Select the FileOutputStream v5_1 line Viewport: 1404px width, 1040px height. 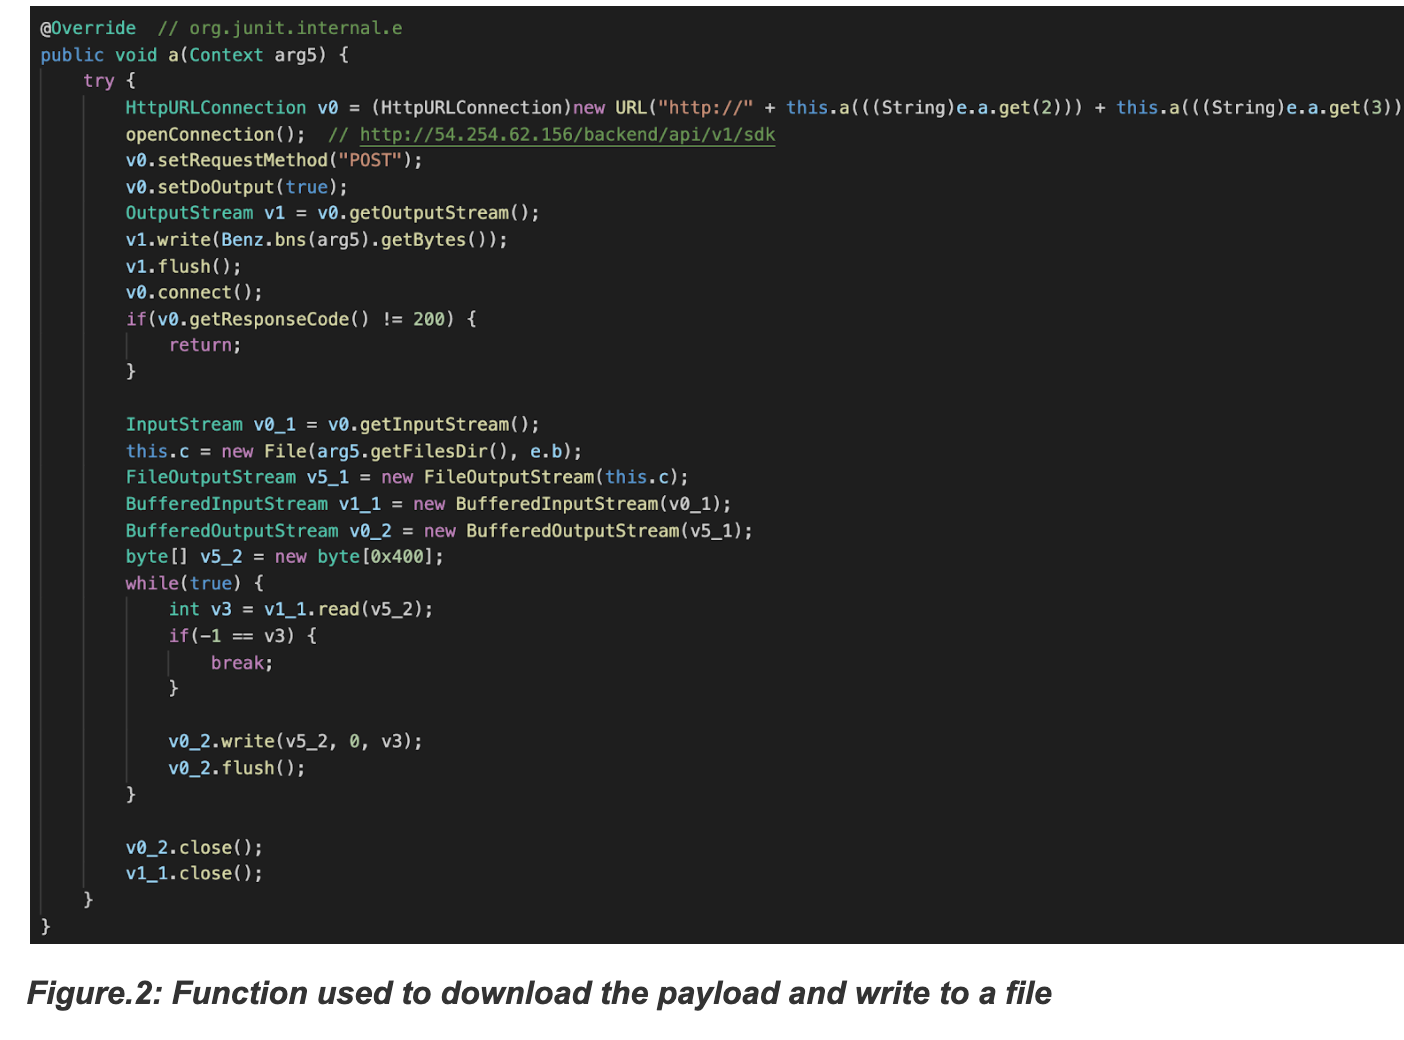point(407,477)
